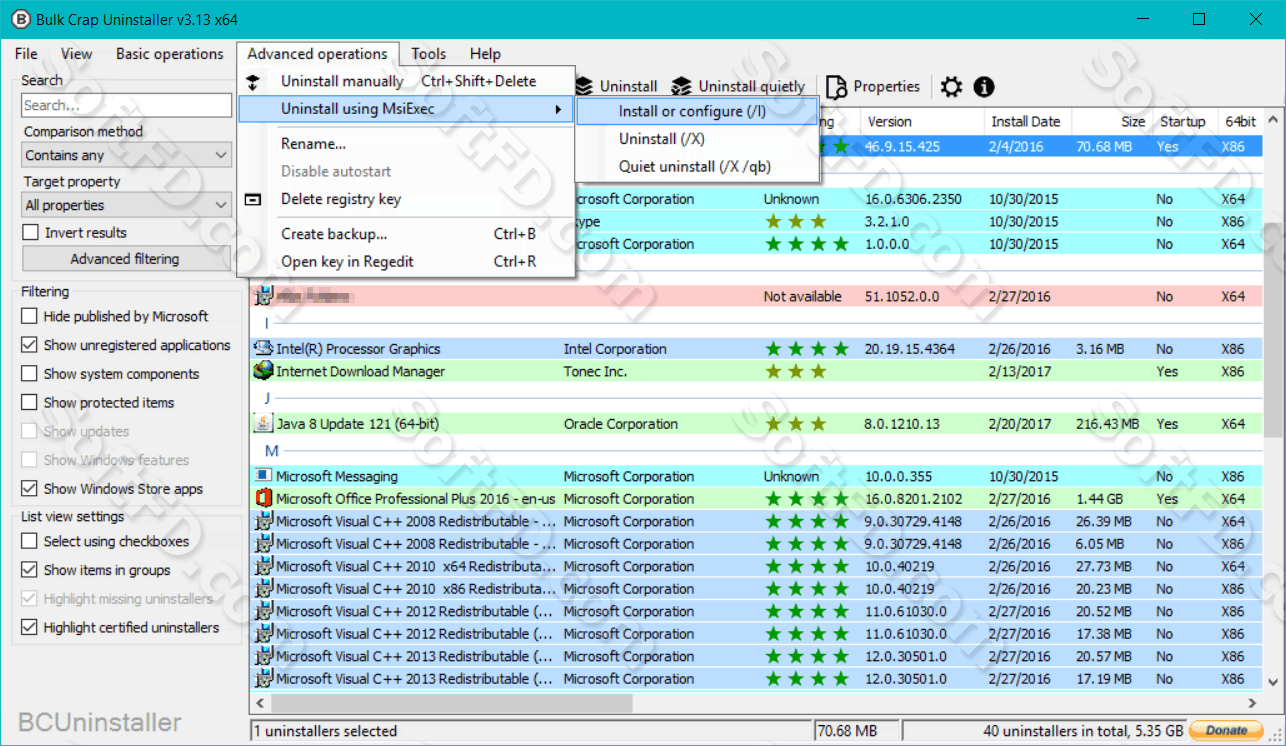
Task: Open the Basic operations menu
Action: pos(170,54)
